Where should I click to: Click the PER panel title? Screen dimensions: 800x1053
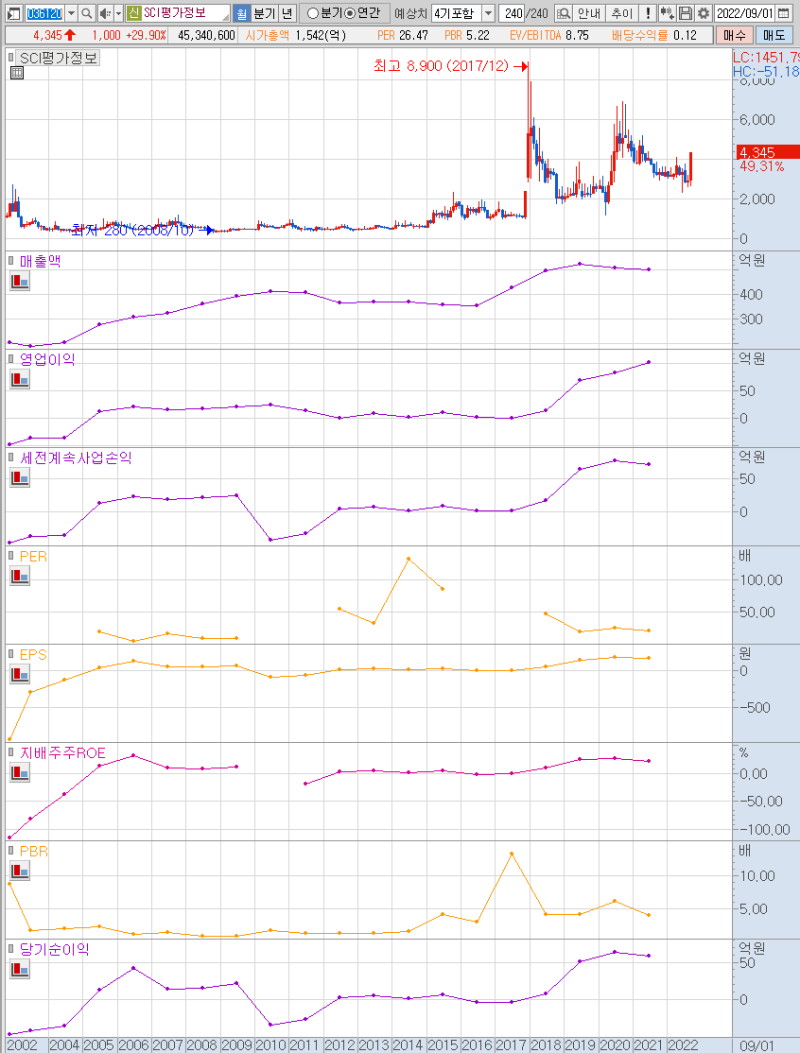click(34, 556)
